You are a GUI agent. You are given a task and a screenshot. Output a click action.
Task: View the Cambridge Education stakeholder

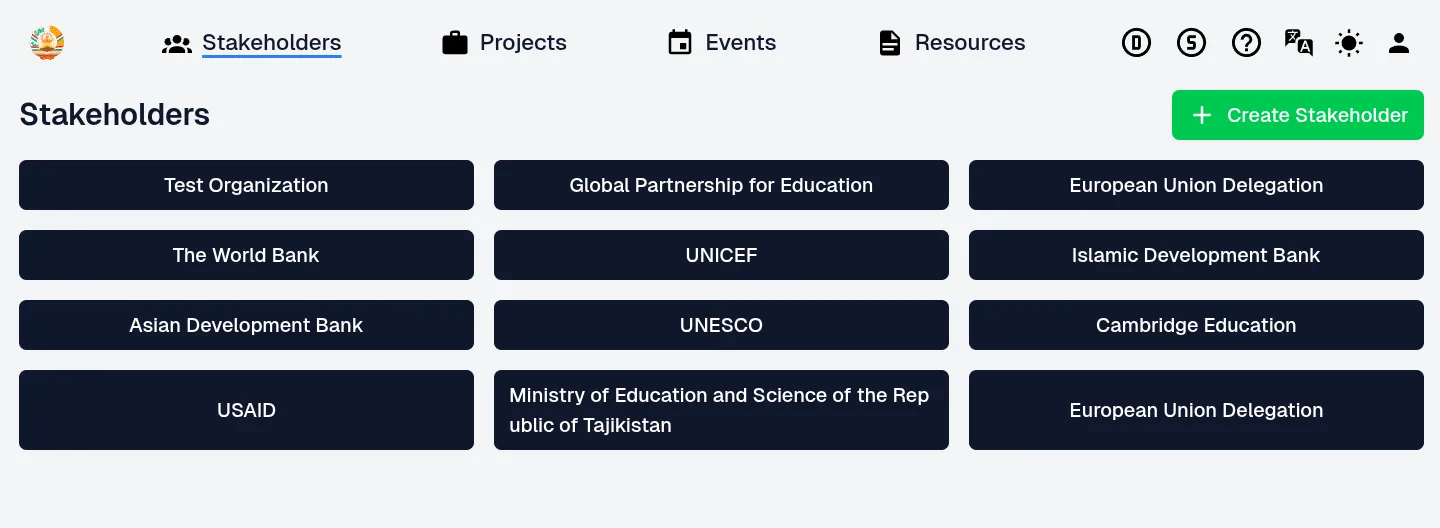pos(1196,325)
